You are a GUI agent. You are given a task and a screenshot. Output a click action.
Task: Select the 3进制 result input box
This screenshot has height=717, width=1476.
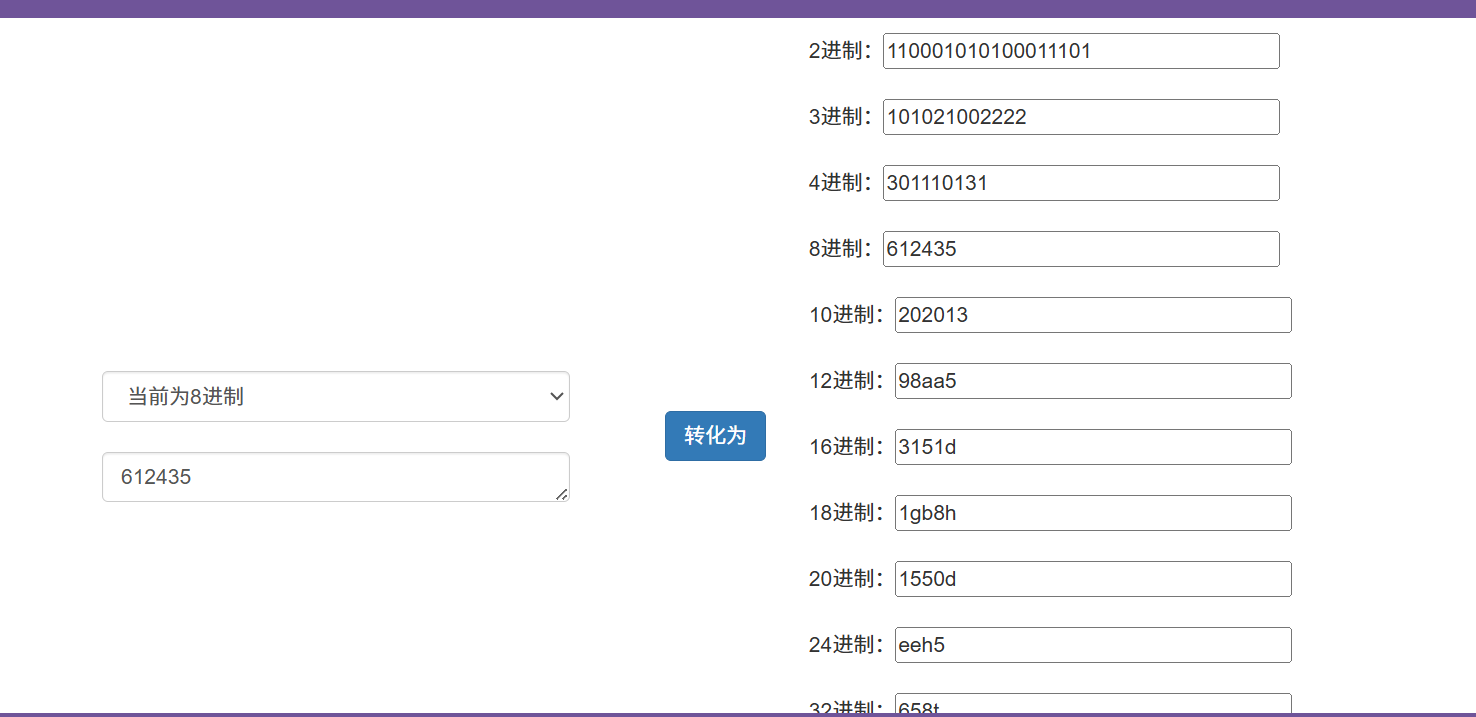pyautogui.click(x=1080, y=117)
